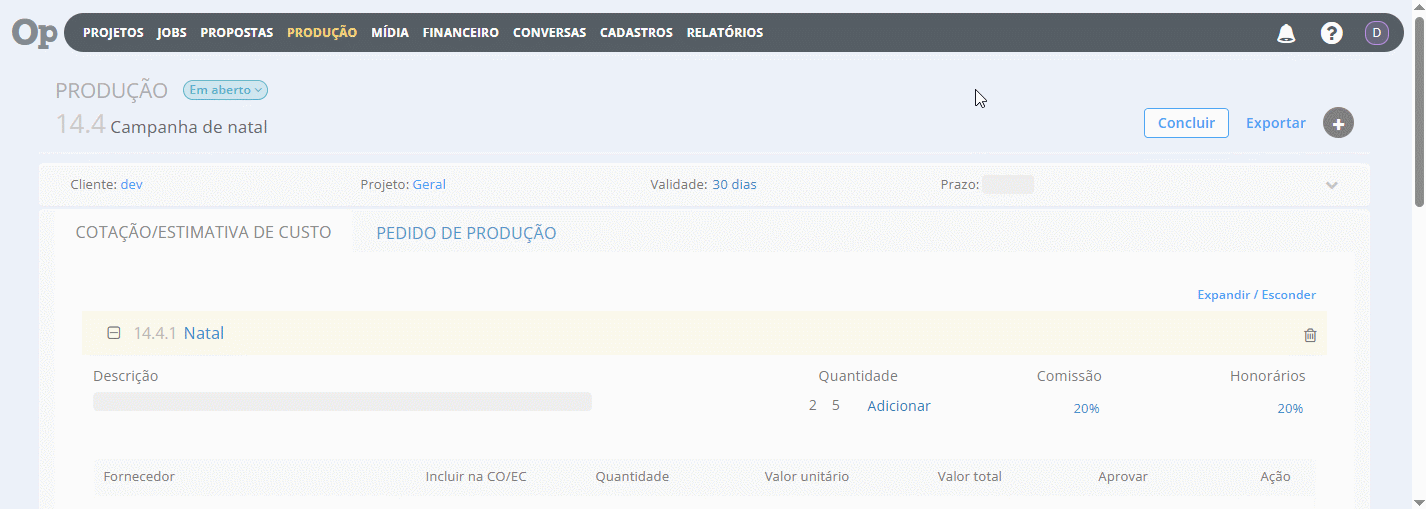Screen dimensions: 1426x509
Task: Click the Natal item title link
Action: (204, 333)
